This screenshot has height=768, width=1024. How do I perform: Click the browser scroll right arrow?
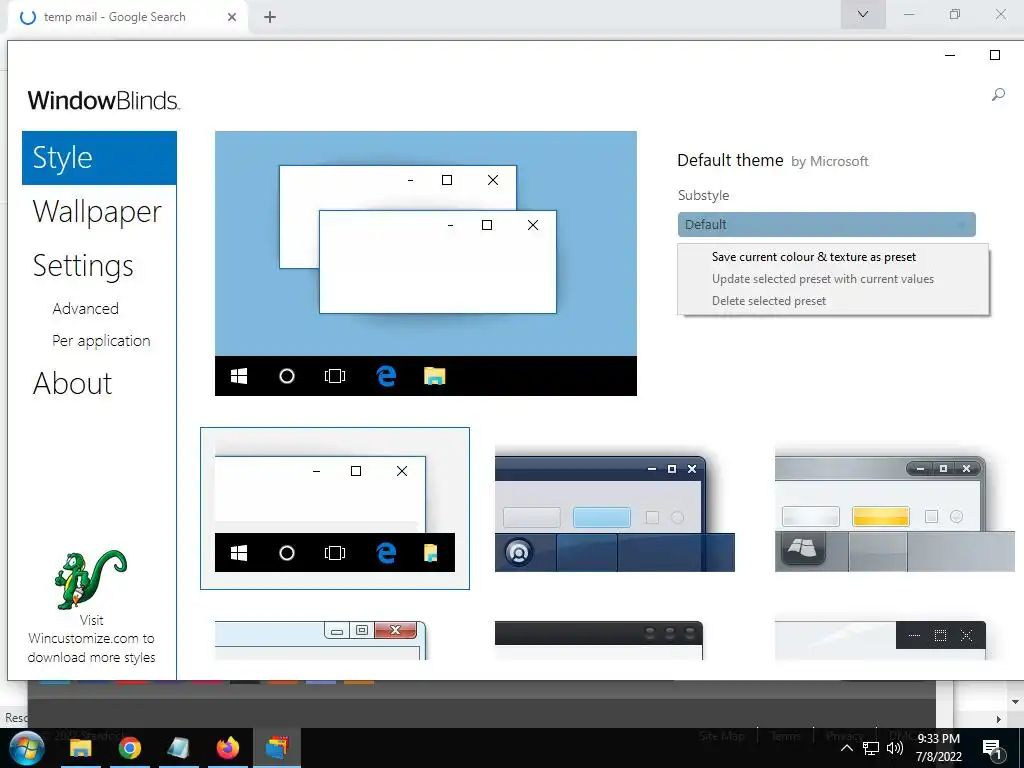tap(999, 719)
